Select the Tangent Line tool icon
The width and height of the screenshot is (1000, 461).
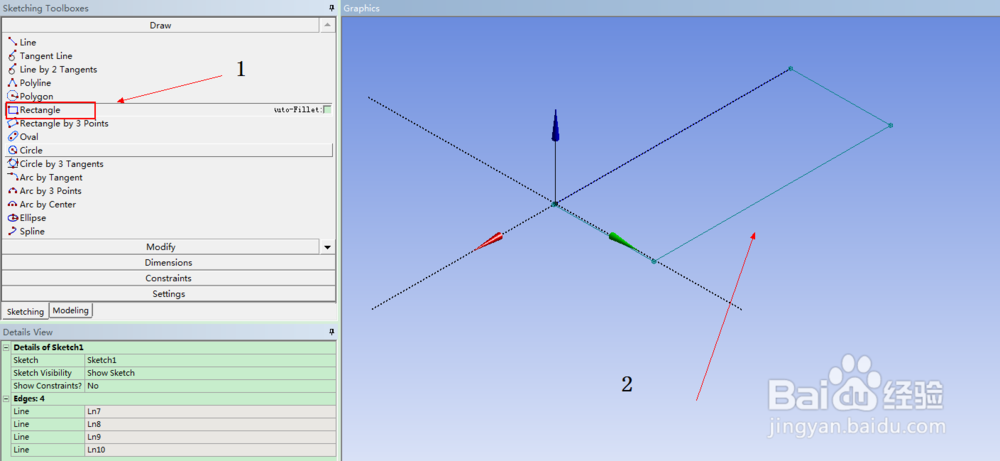pyautogui.click(x=12, y=55)
